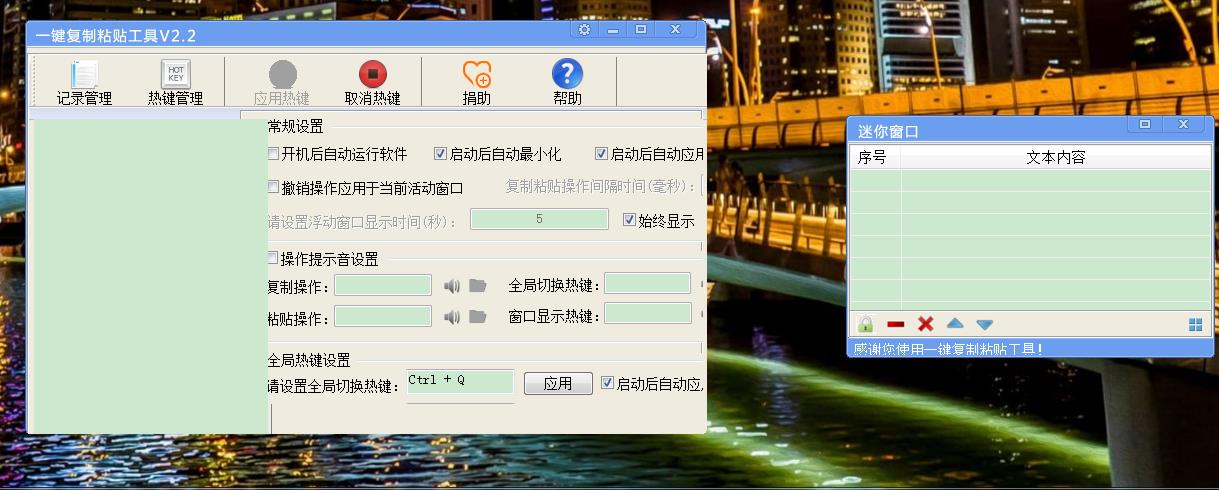Image resolution: width=1219 pixels, height=490 pixels.
Task: Maximize the 迷你窗口 window
Action: click(x=1145, y=124)
